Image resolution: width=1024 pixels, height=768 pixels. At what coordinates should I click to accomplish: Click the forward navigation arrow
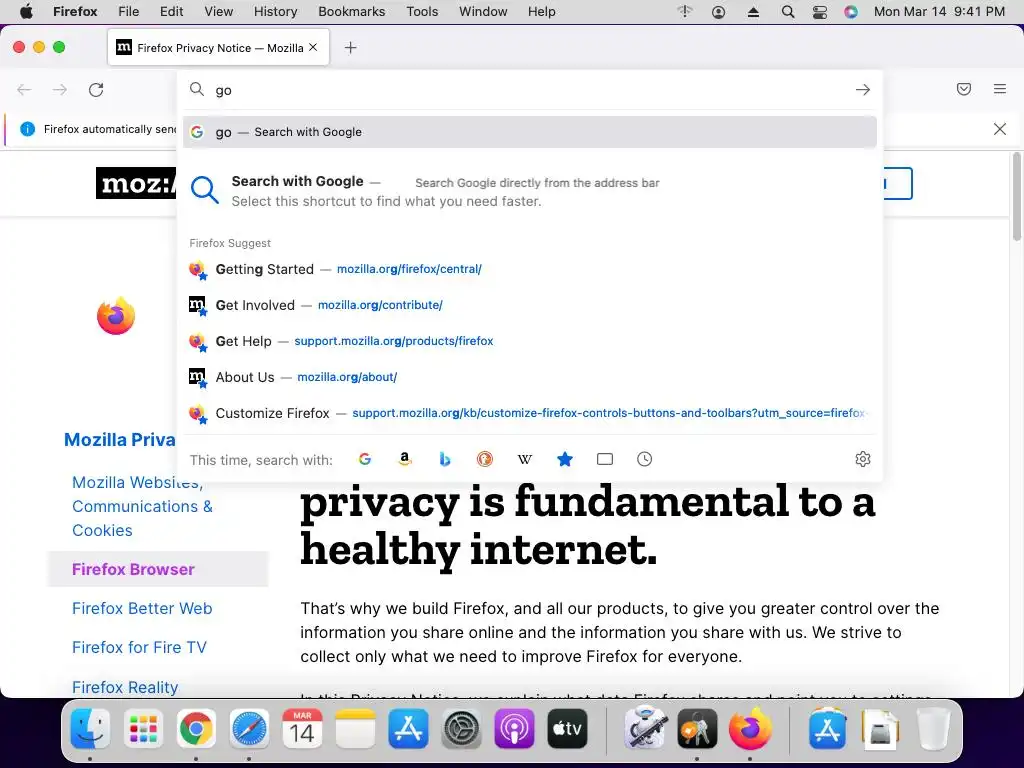pyautogui.click(x=60, y=89)
